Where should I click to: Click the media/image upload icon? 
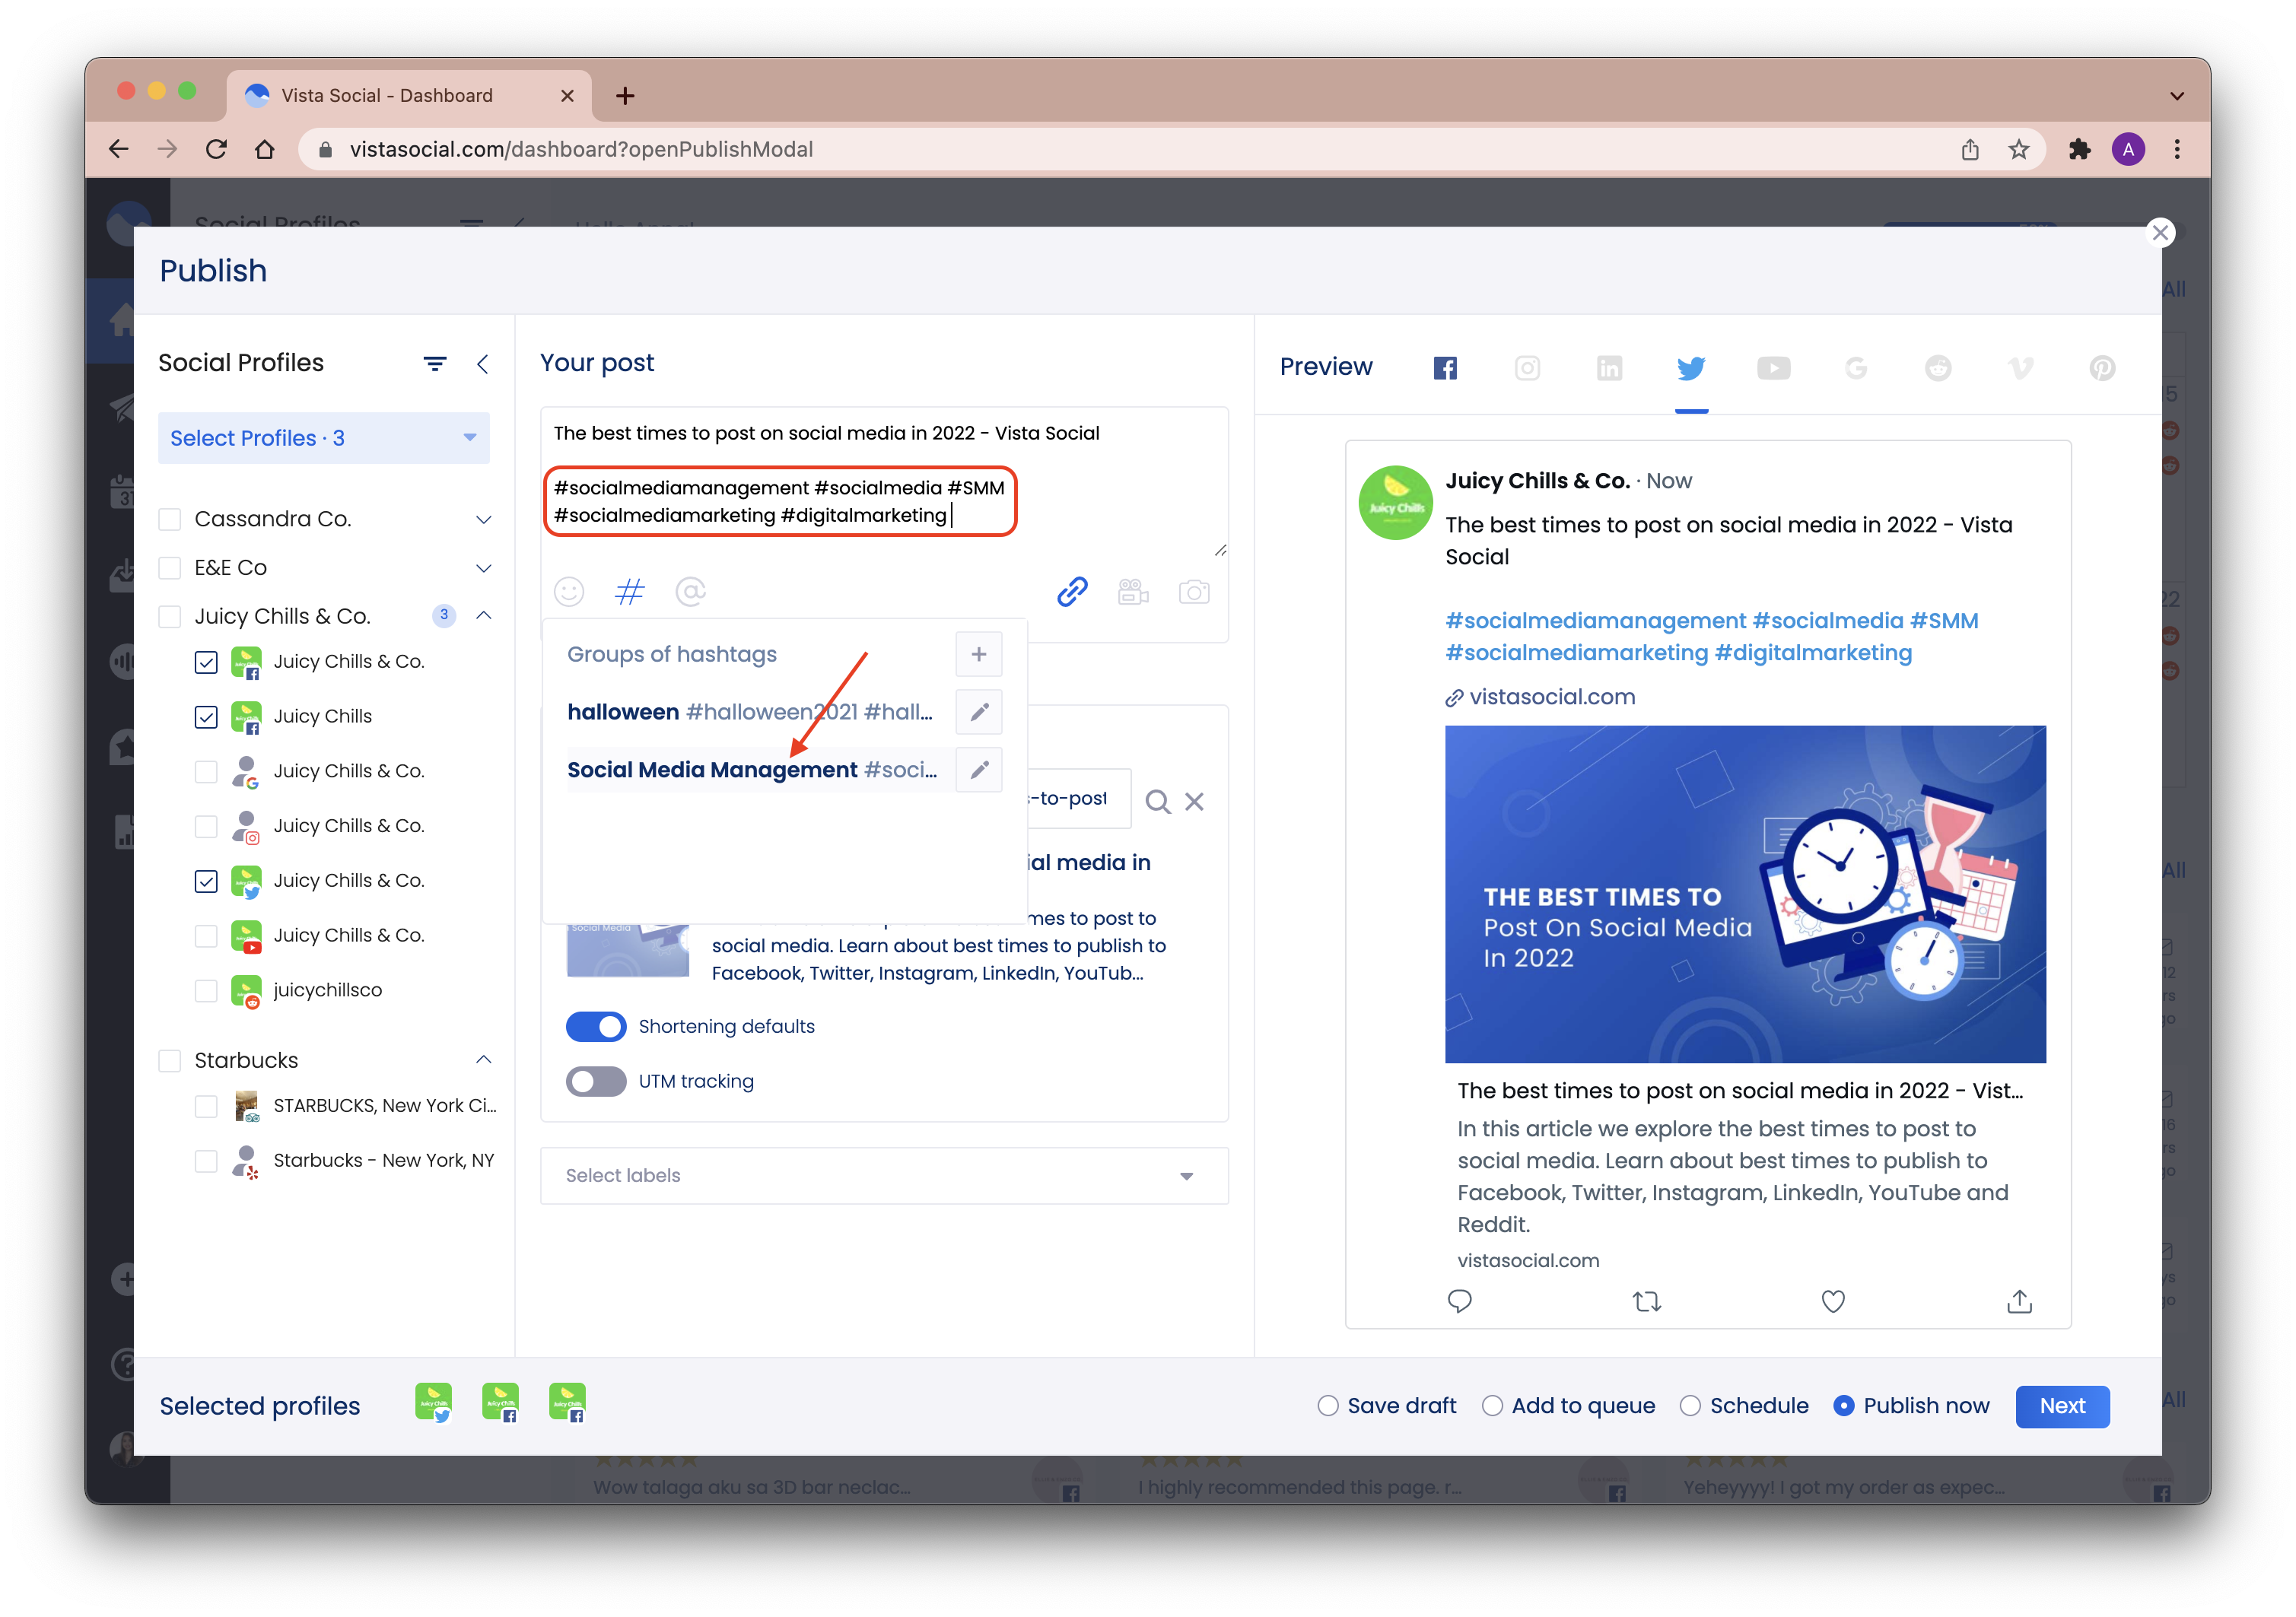(x=1195, y=592)
